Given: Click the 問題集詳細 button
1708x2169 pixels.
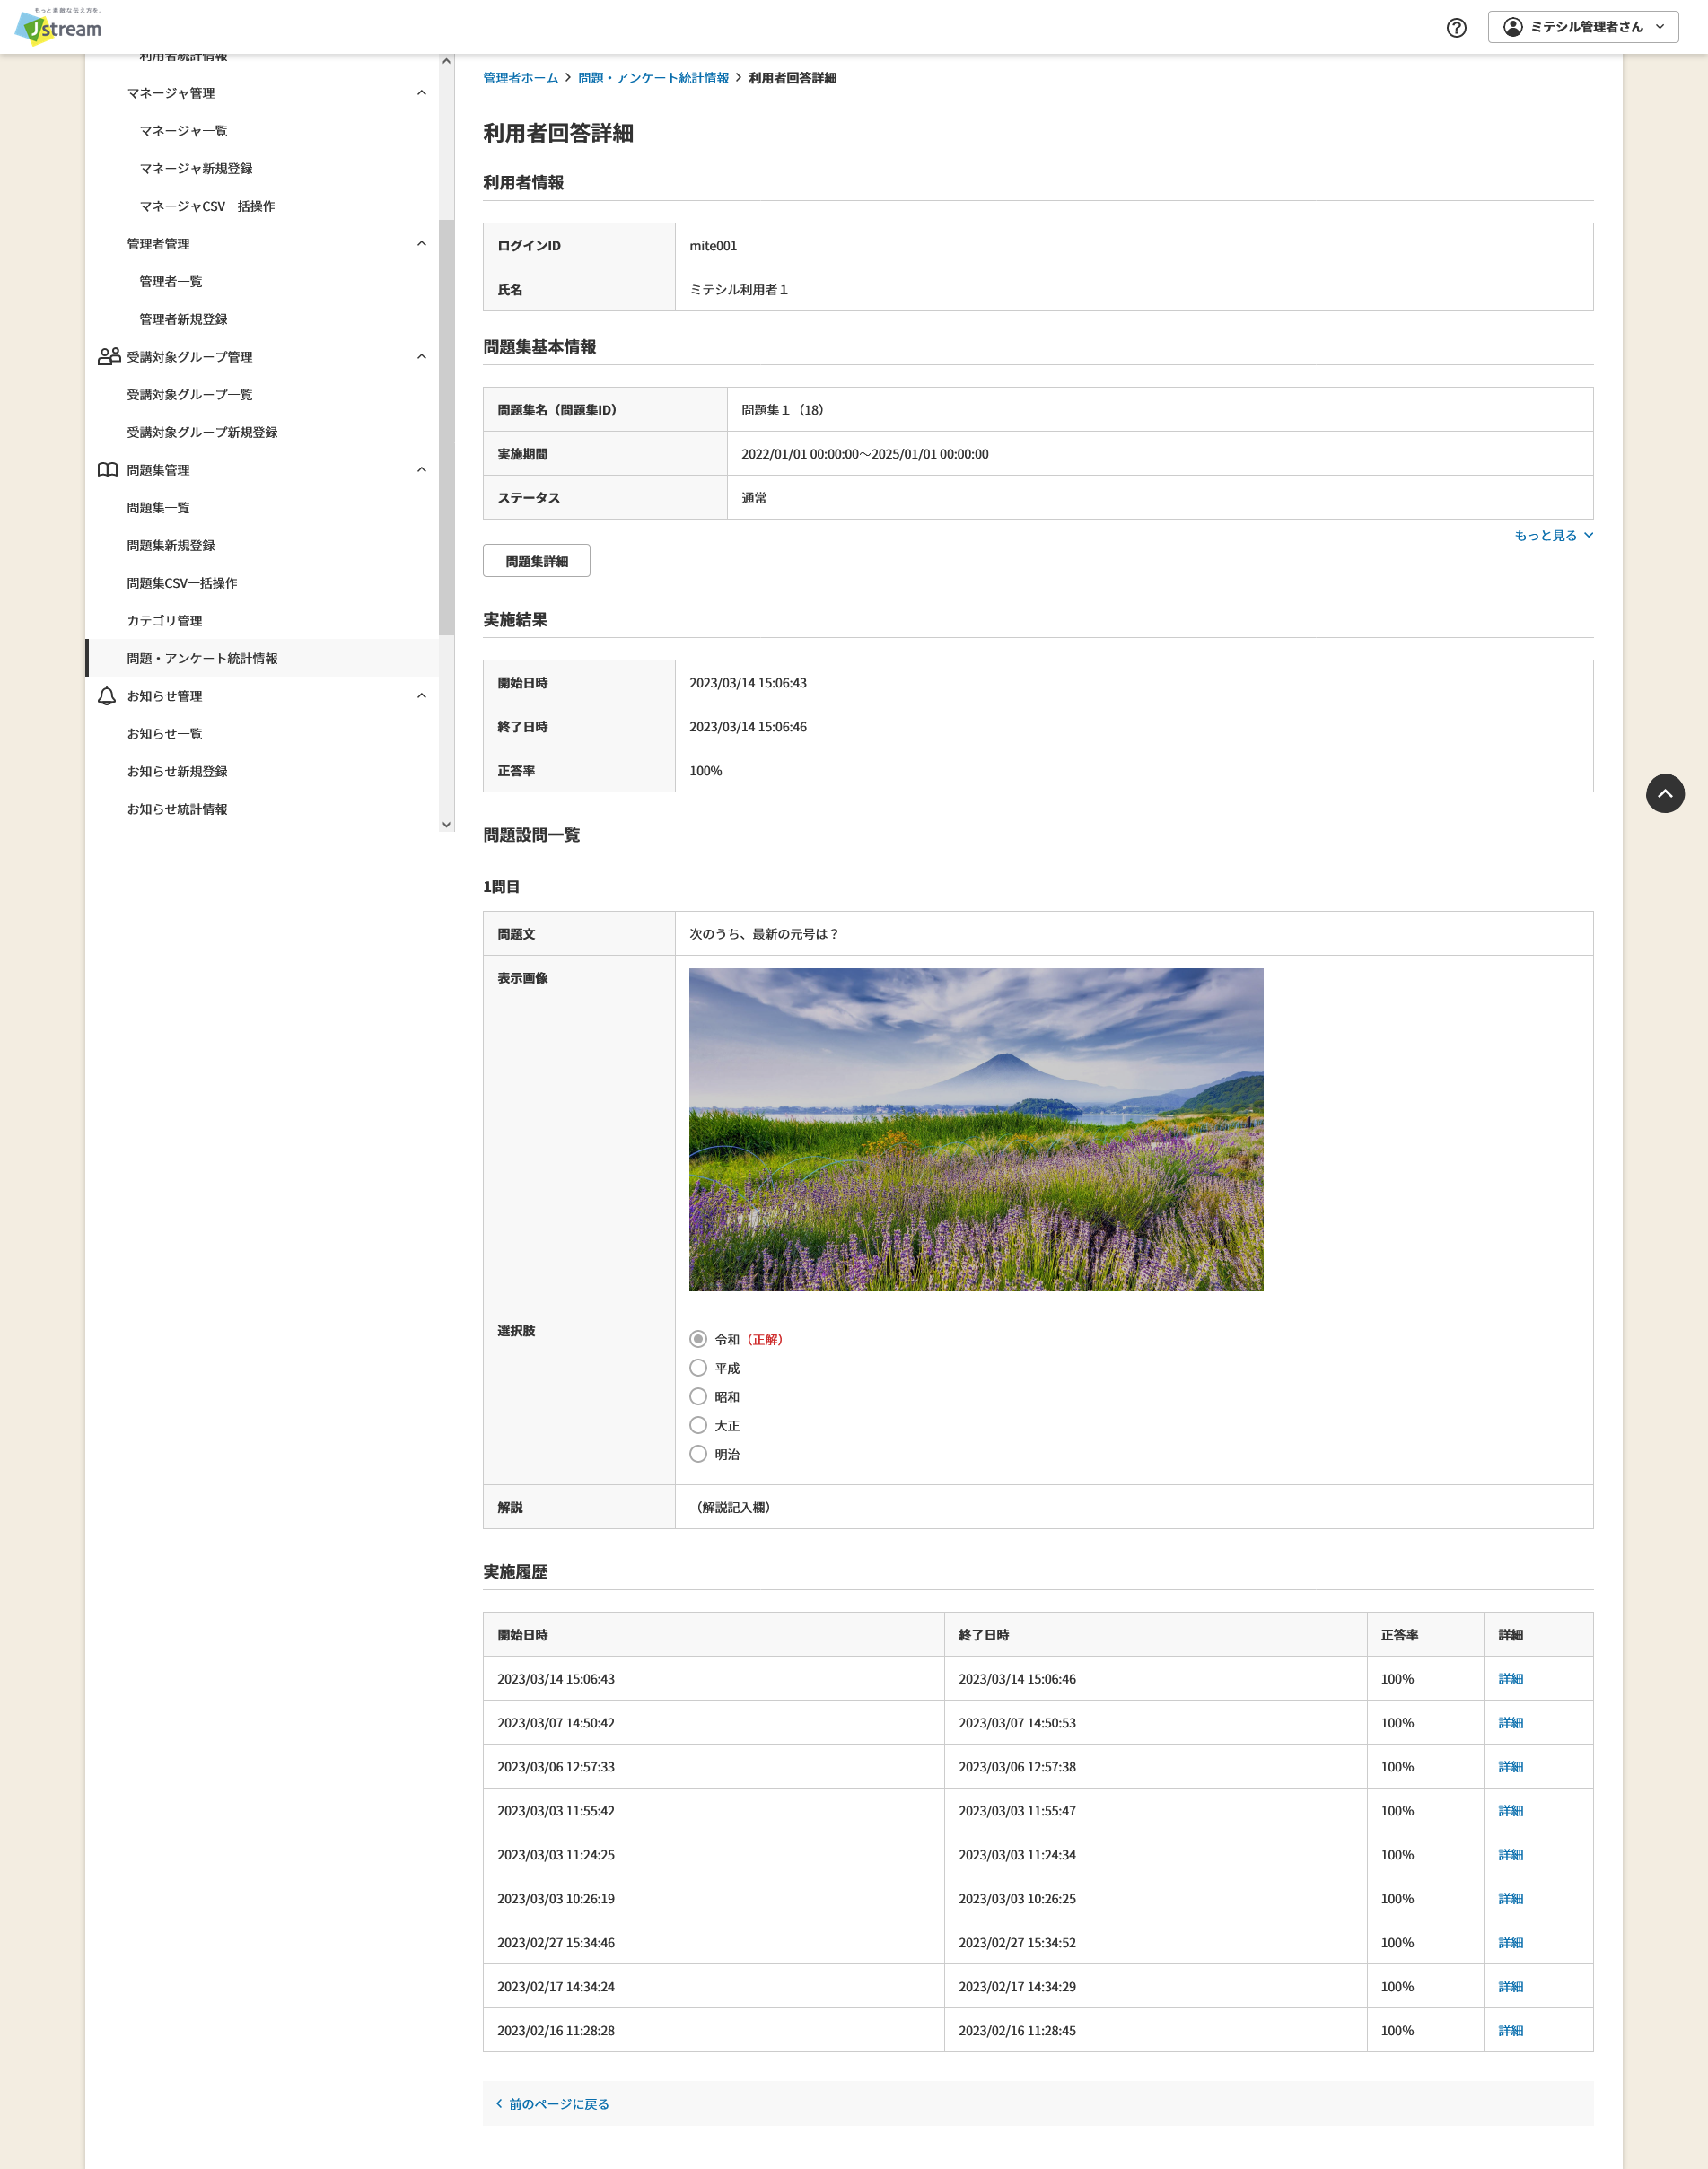Looking at the screenshot, I should (536, 561).
